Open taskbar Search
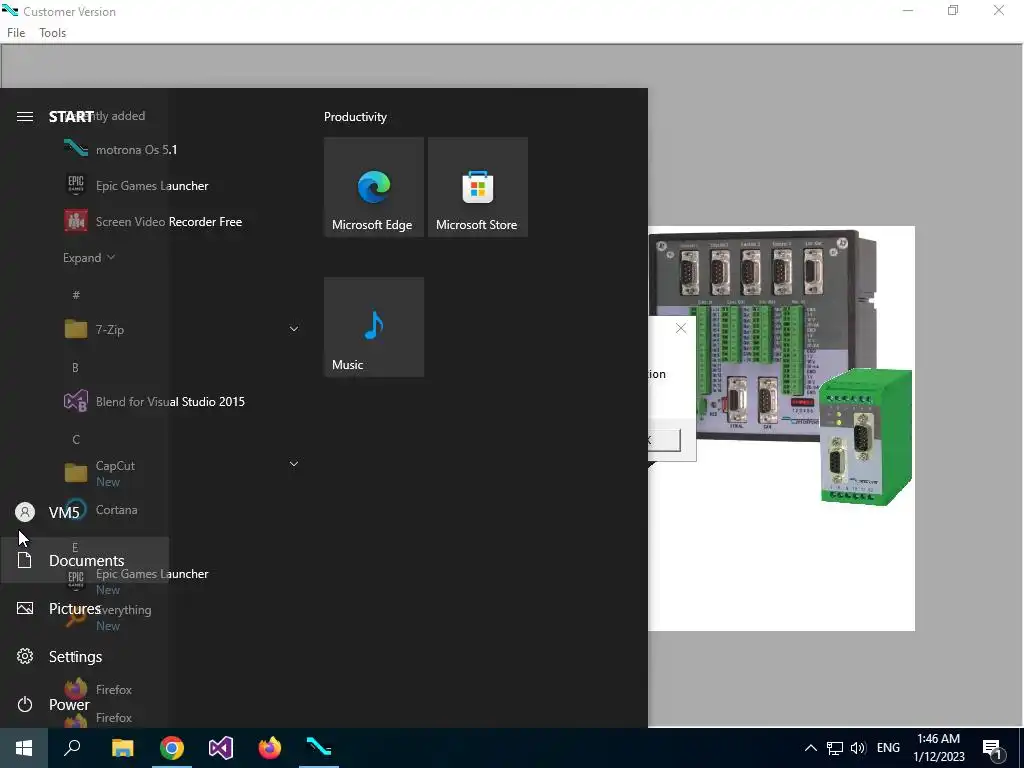This screenshot has width=1024, height=768. (x=72, y=748)
